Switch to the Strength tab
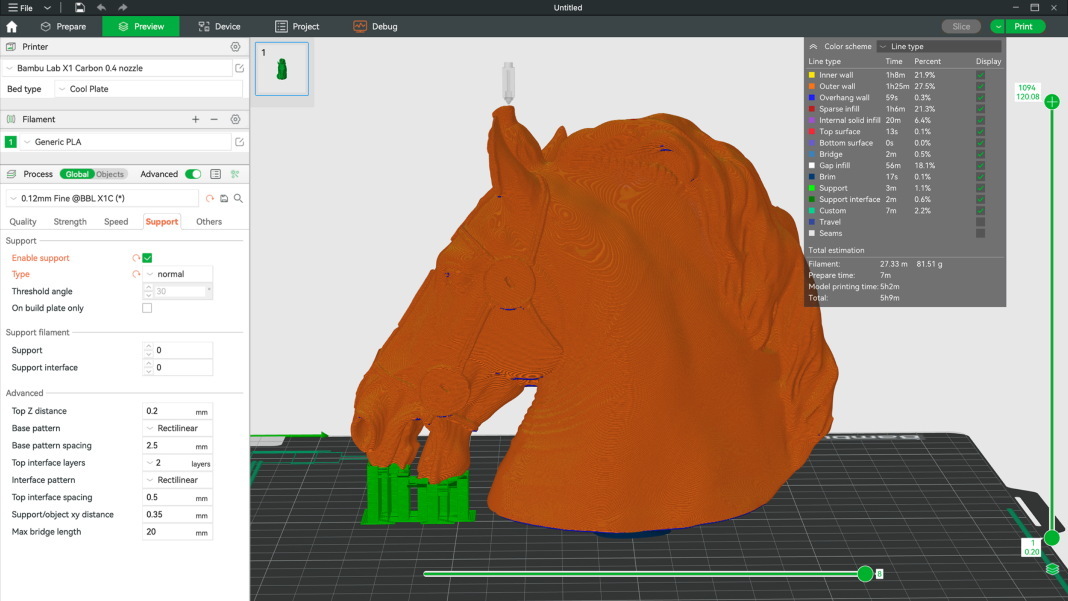 click(70, 221)
